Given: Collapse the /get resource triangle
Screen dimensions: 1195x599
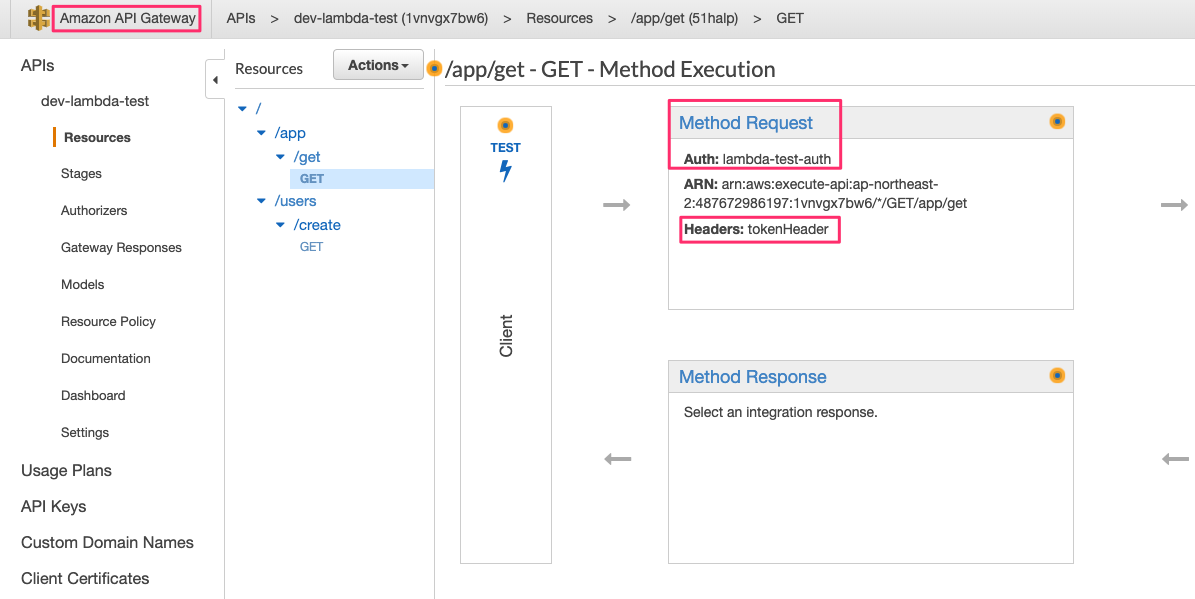Looking at the screenshot, I should click(280, 158).
